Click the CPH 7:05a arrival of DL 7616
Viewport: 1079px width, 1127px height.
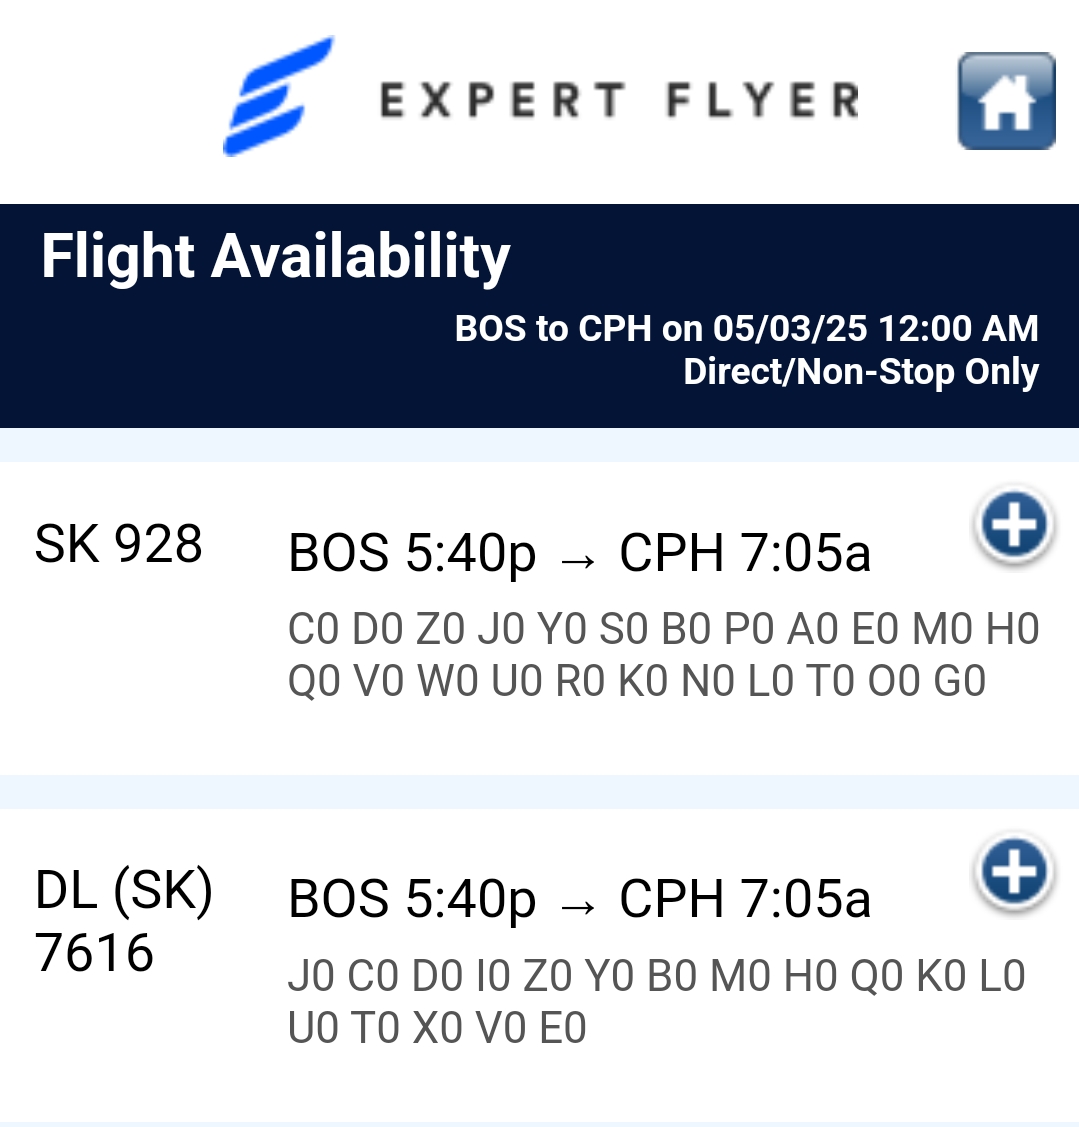click(745, 899)
